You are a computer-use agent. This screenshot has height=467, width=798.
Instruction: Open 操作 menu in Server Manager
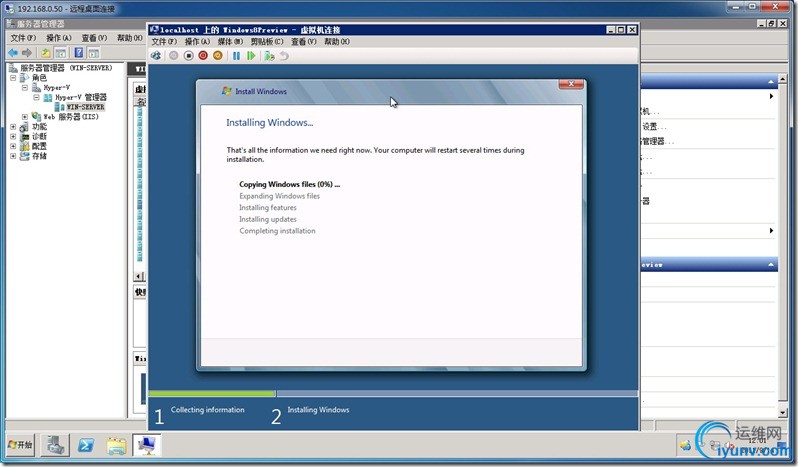[59, 38]
